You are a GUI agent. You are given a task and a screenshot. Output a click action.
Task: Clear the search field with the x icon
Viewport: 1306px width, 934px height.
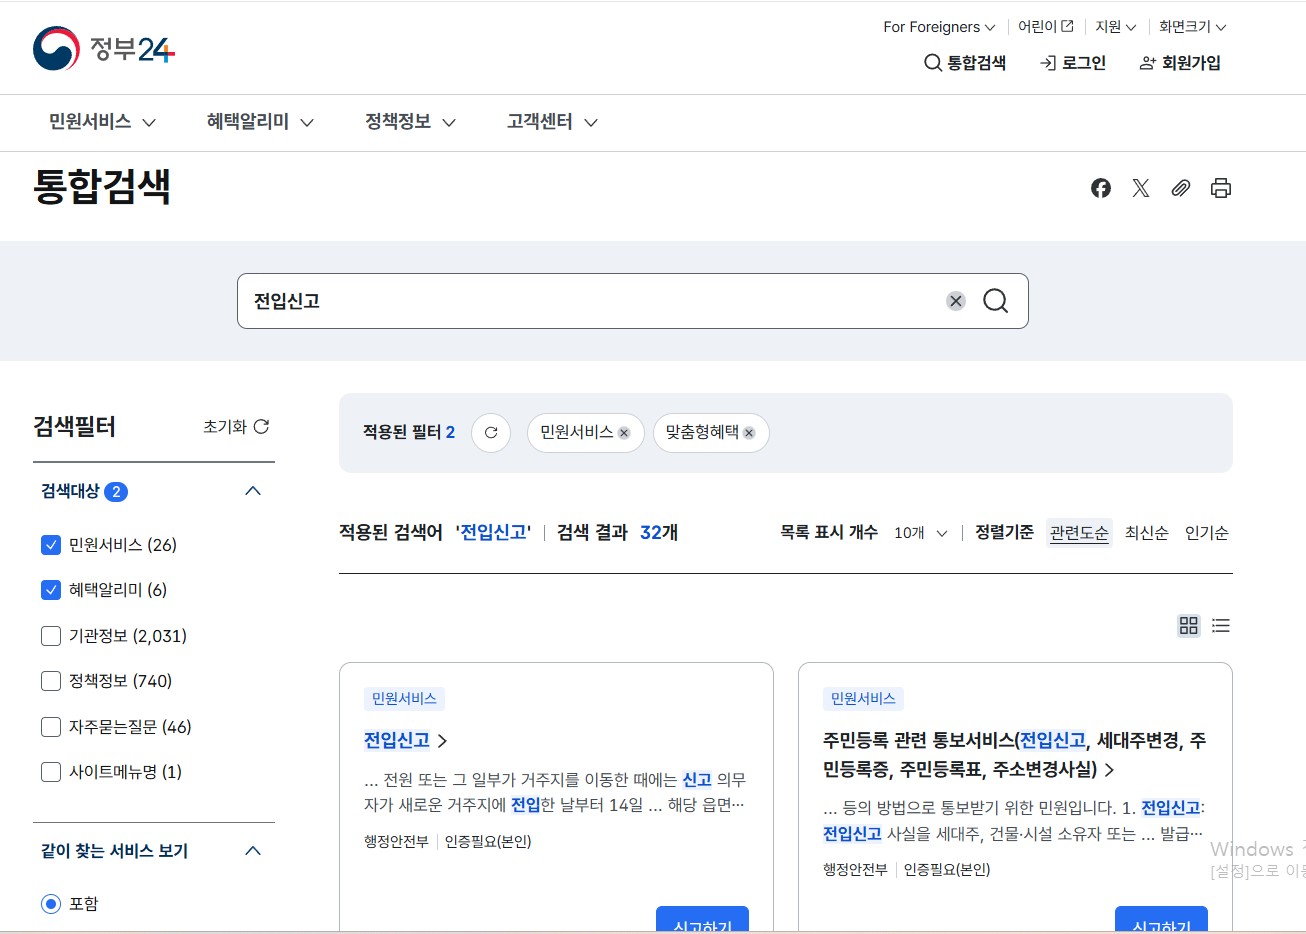coord(956,300)
